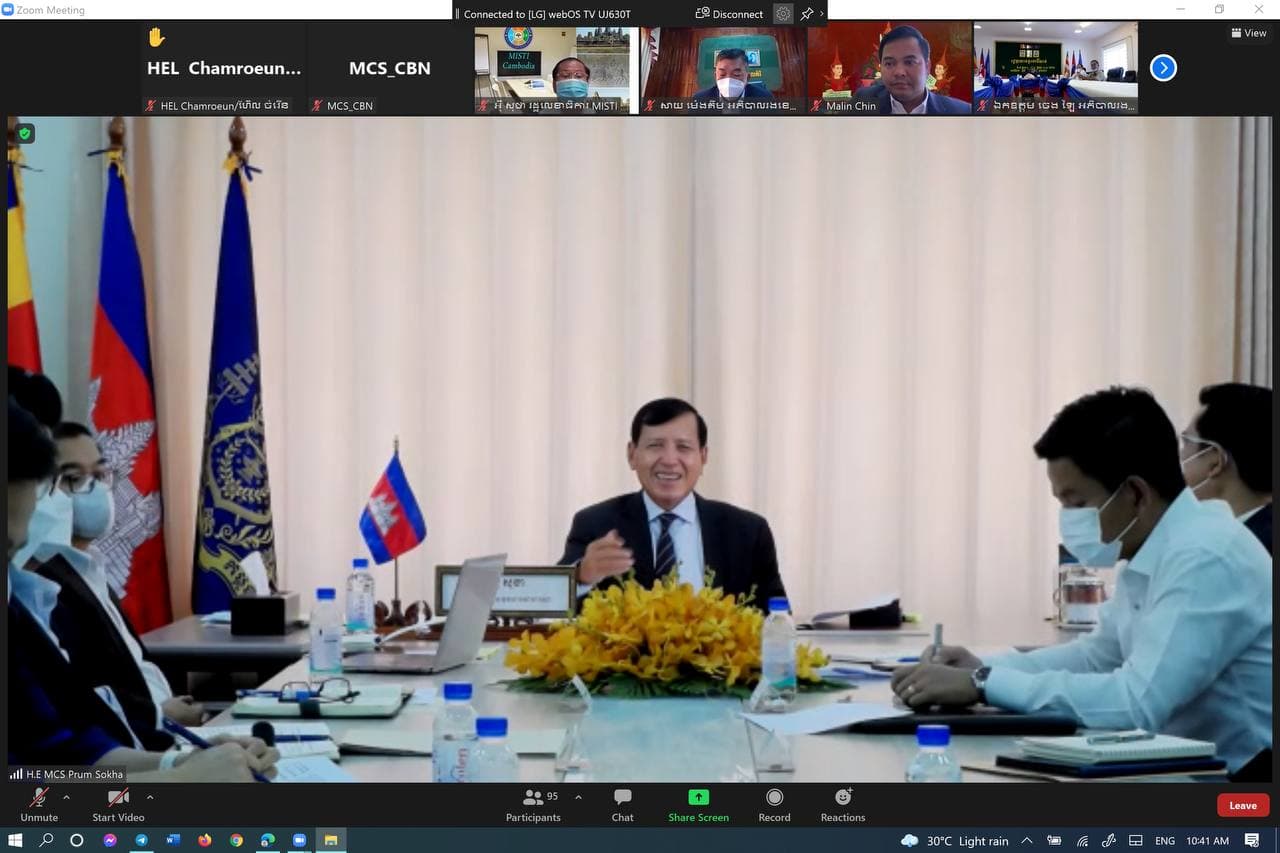Viewport: 1280px width, 853px height.
Task: Start recording with the Record button
Action: click(x=774, y=804)
